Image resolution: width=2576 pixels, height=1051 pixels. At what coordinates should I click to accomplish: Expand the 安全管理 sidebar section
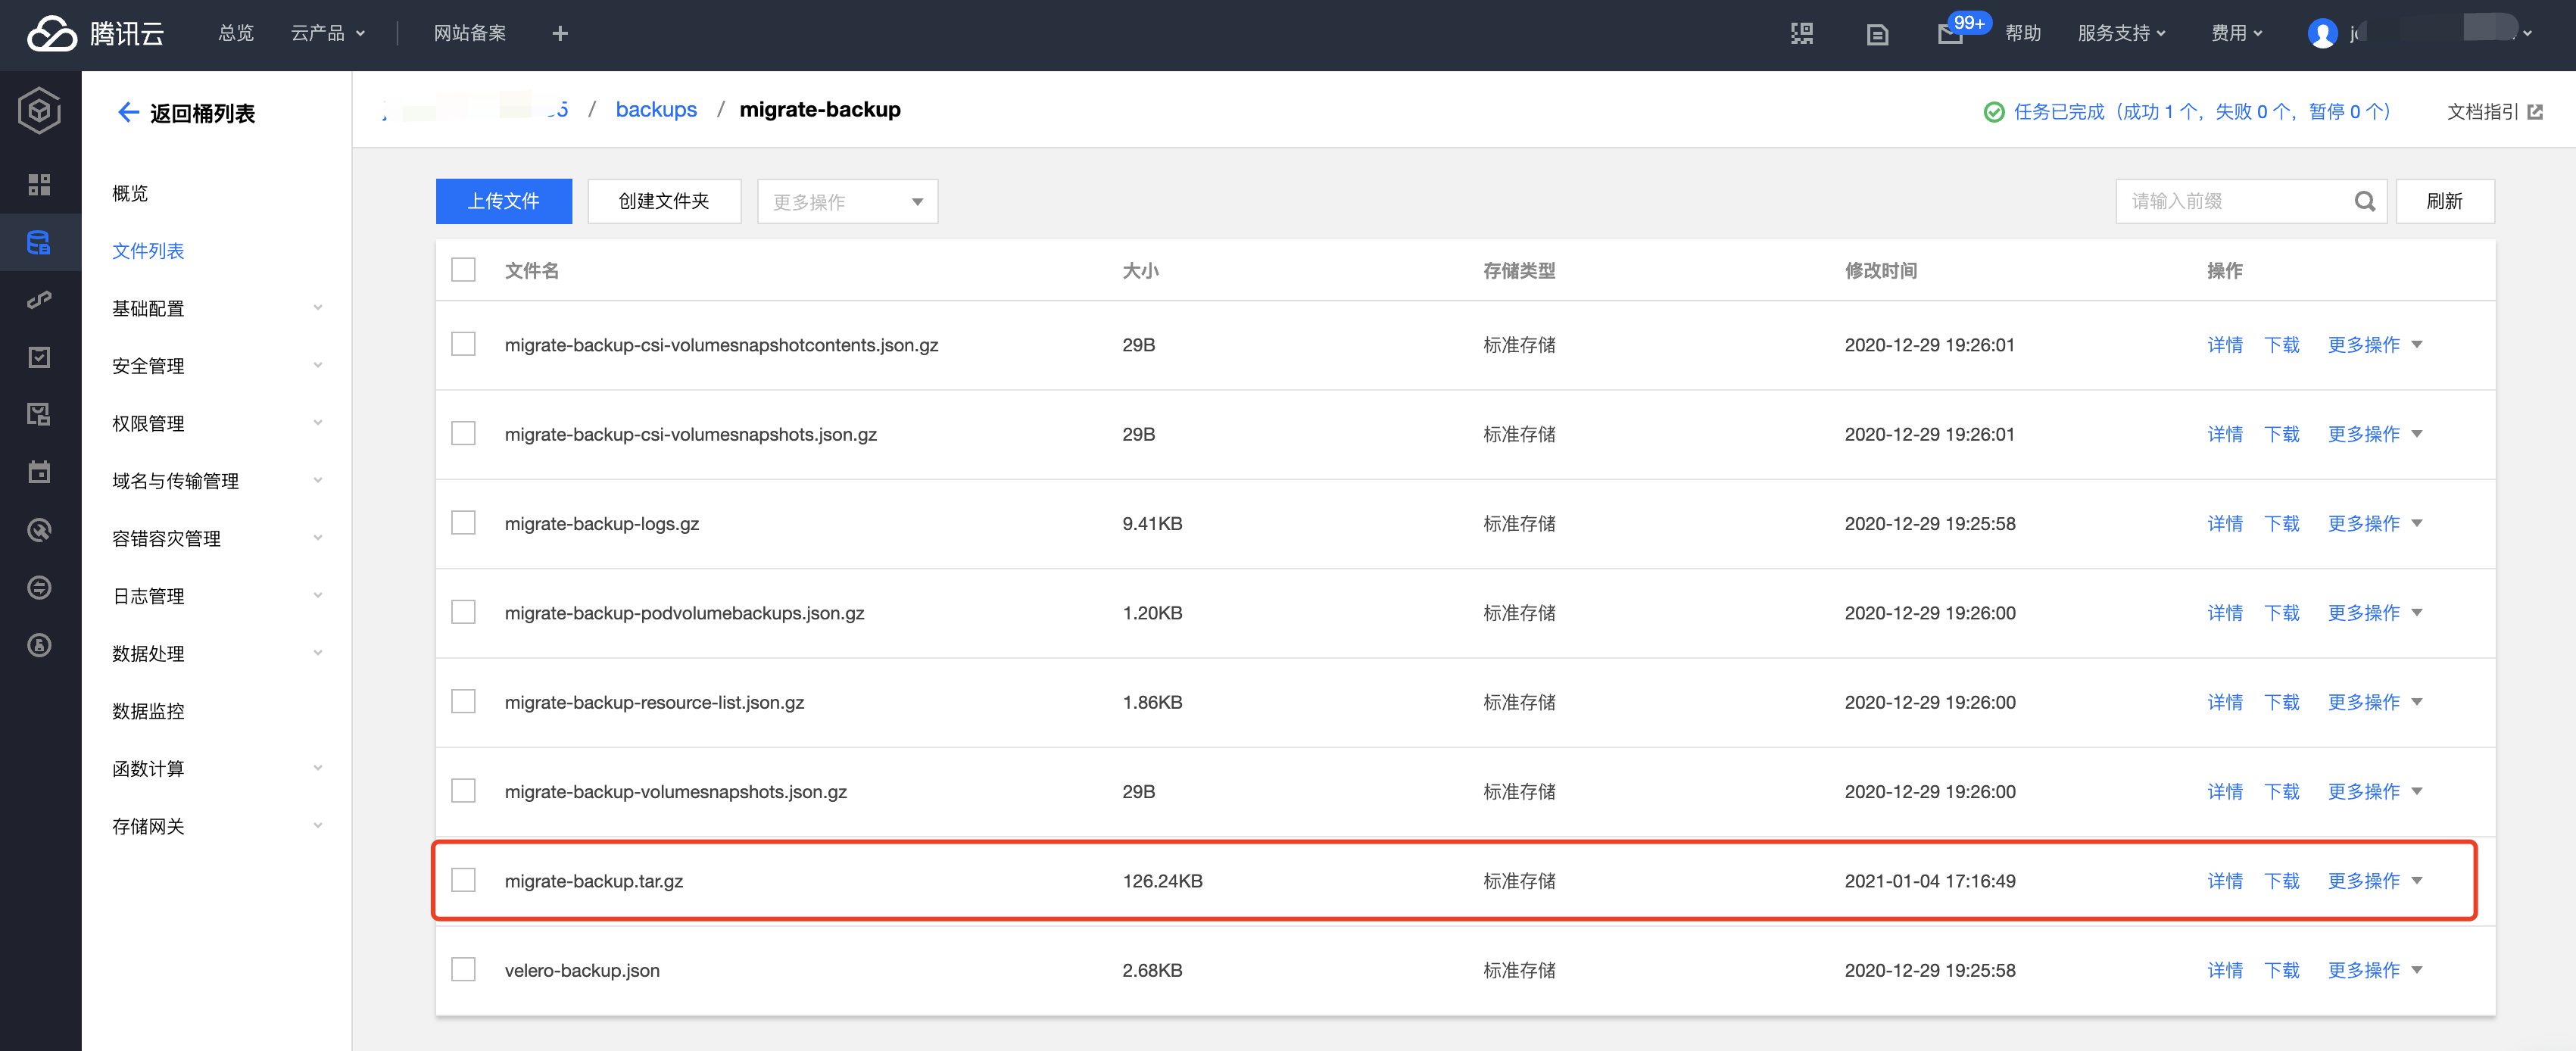pyautogui.click(x=217, y=366)
